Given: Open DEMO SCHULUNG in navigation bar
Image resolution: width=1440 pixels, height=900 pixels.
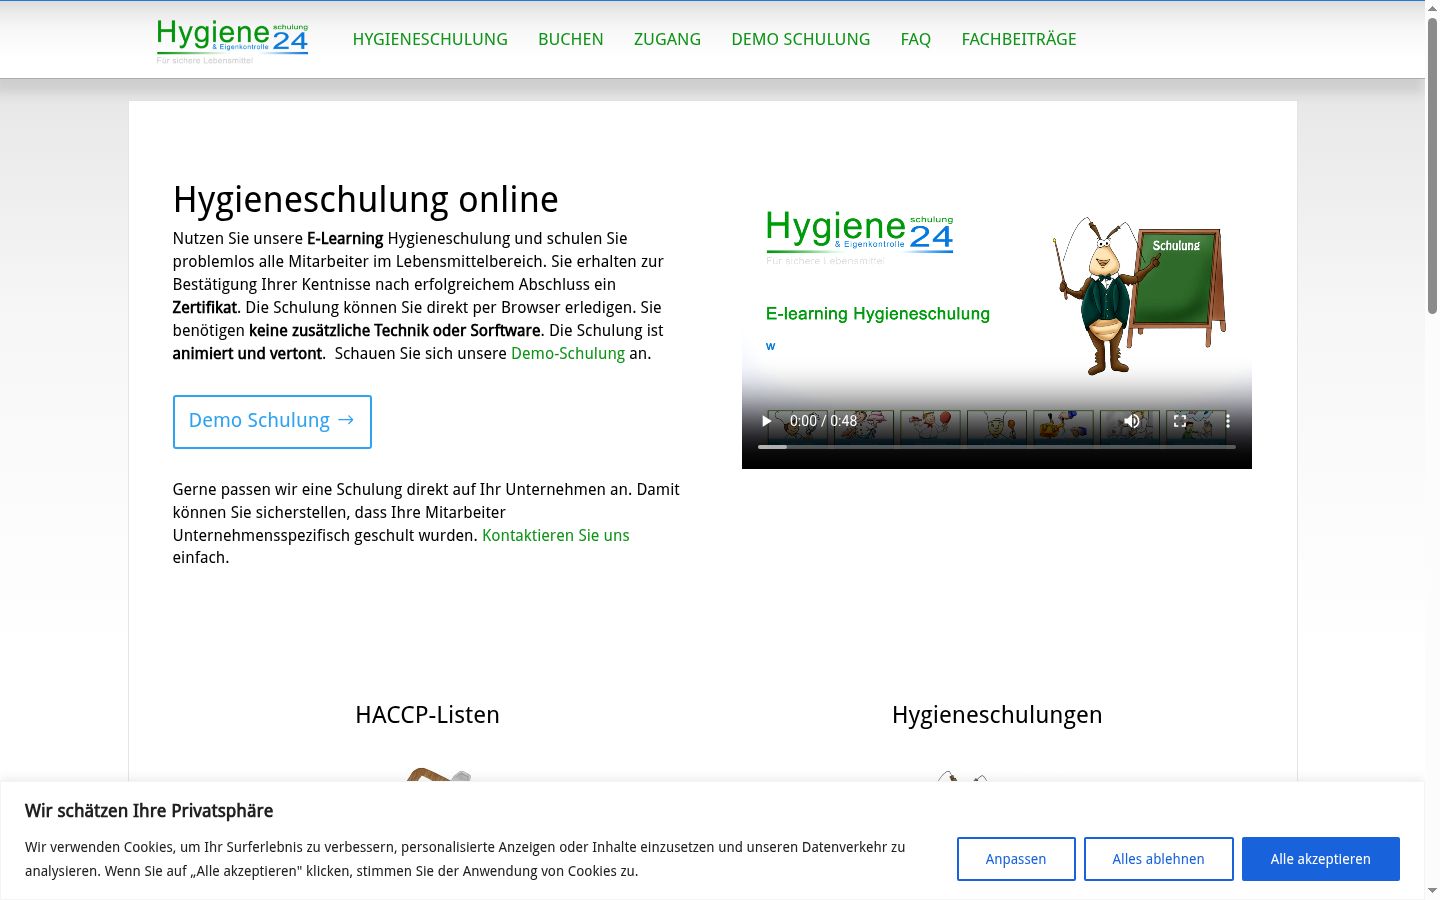Looking at the screenshot, I should click(801, 39).
